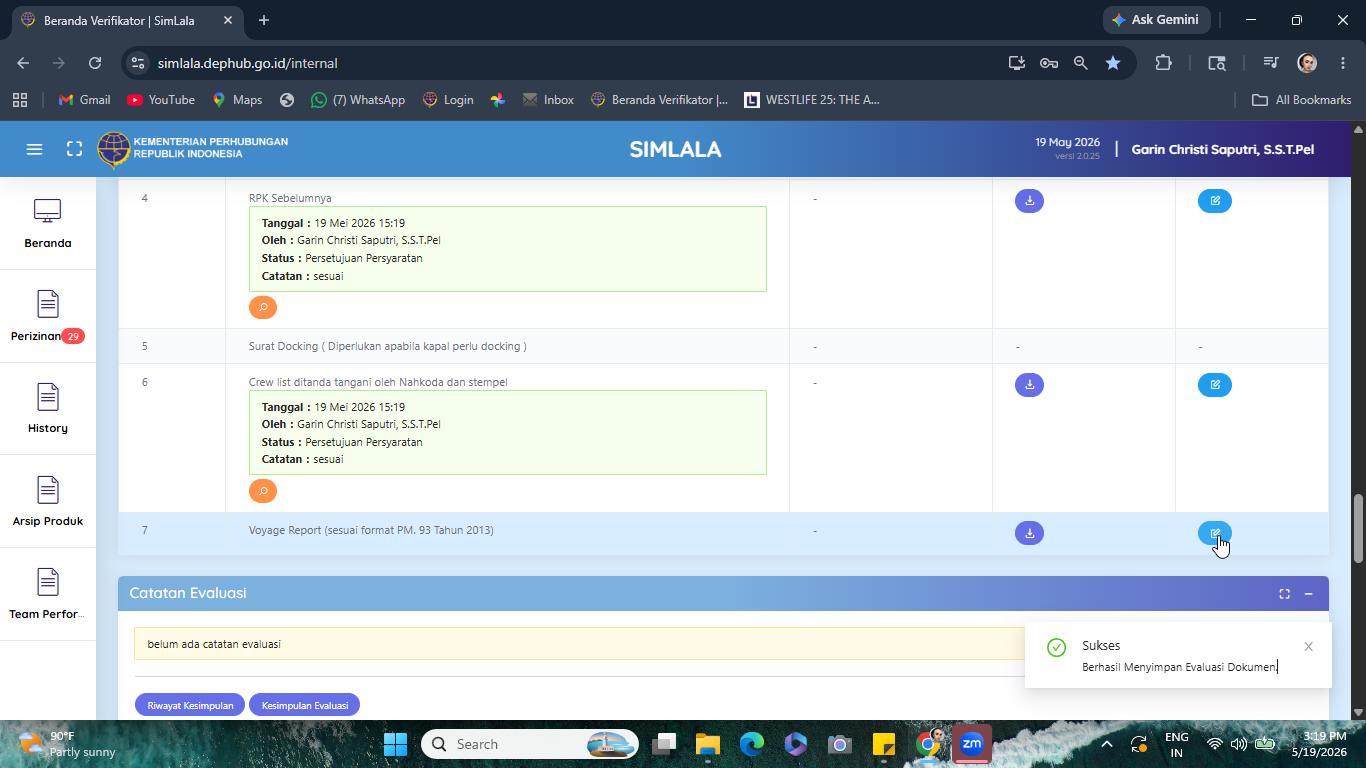Screen dimensions: 1366x768
Task: Click the page vertical scrollbar thumb
Action: coord(1358,528)
